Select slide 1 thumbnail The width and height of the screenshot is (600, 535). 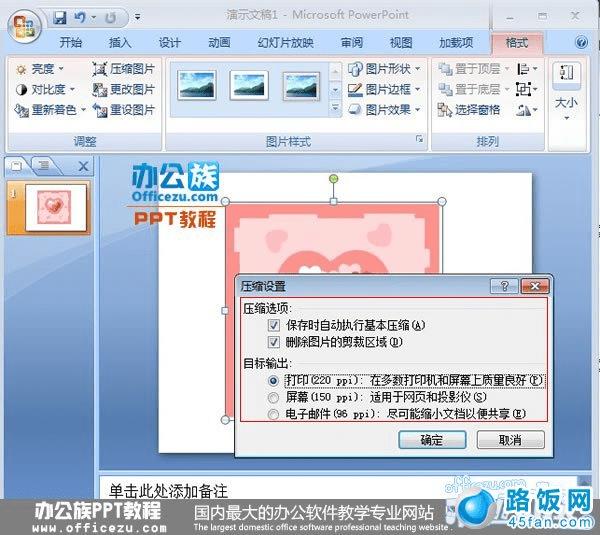(55, 207)
